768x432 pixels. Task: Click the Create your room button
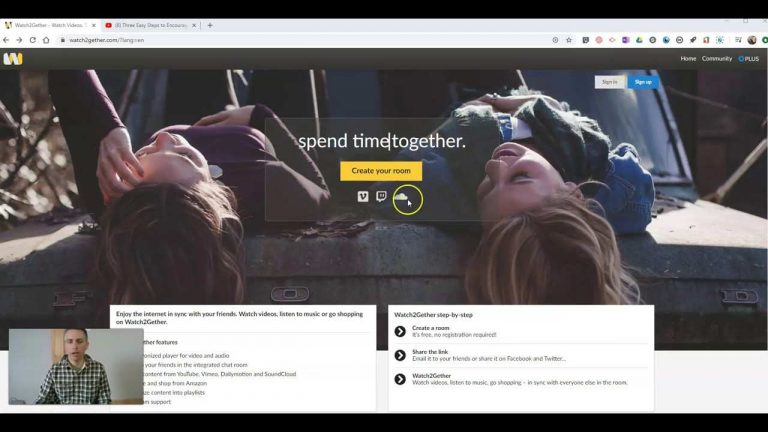pos(381,171)
